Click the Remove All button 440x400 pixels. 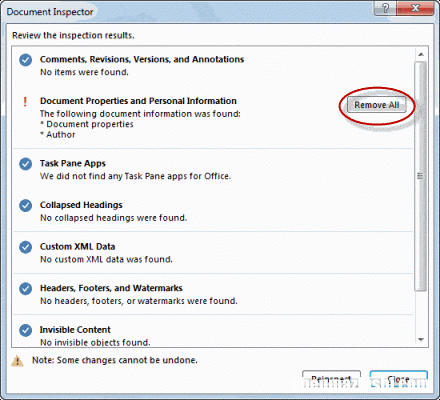(377, 105)
